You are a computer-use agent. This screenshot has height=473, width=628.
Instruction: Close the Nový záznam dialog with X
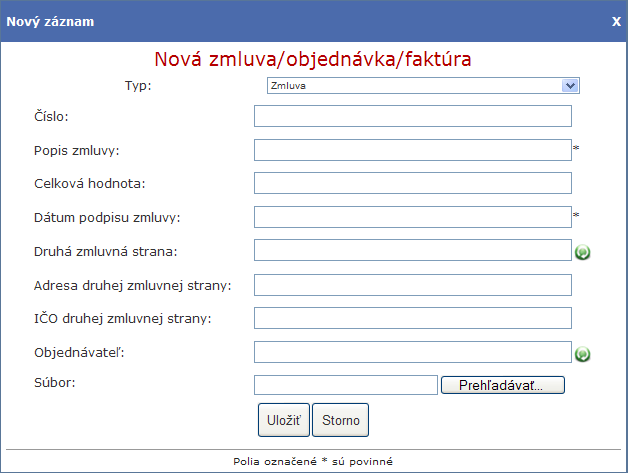point(616,21)
